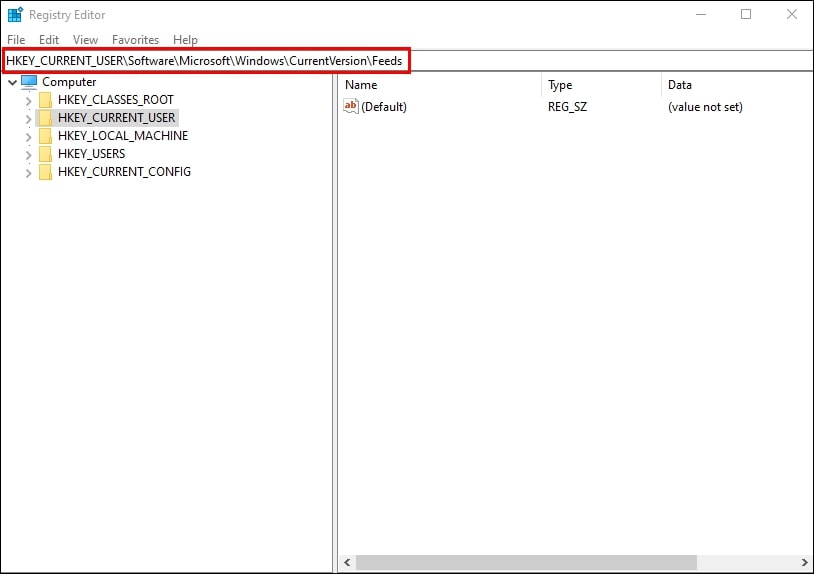Expand HKEY_CURRENT_CONFIG chevron

[29, 173]
